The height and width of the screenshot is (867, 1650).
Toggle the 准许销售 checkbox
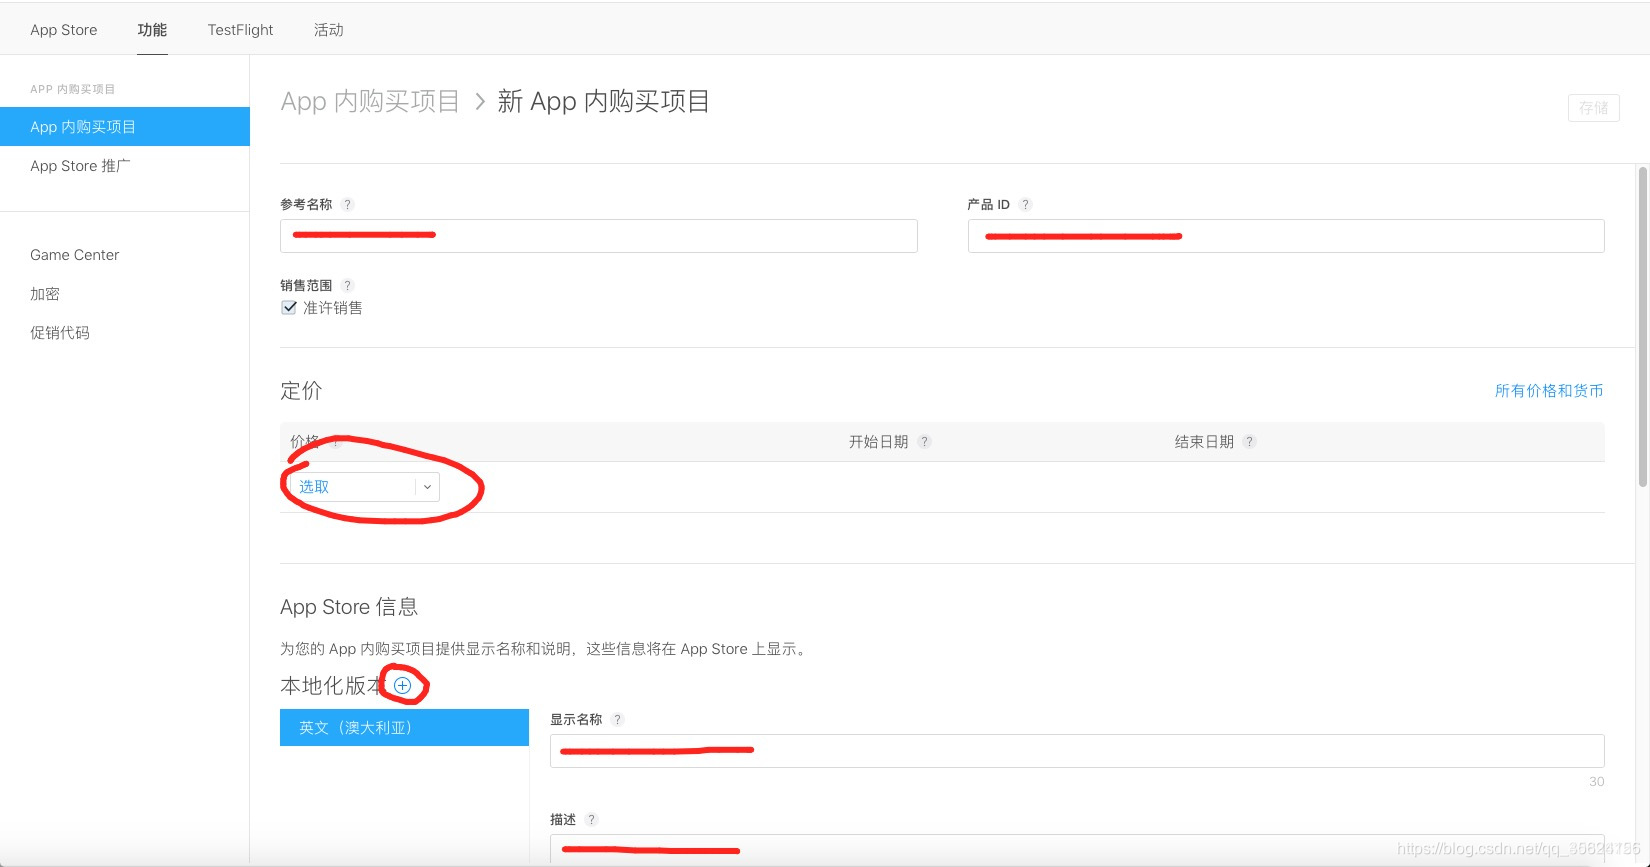point(289,307)
